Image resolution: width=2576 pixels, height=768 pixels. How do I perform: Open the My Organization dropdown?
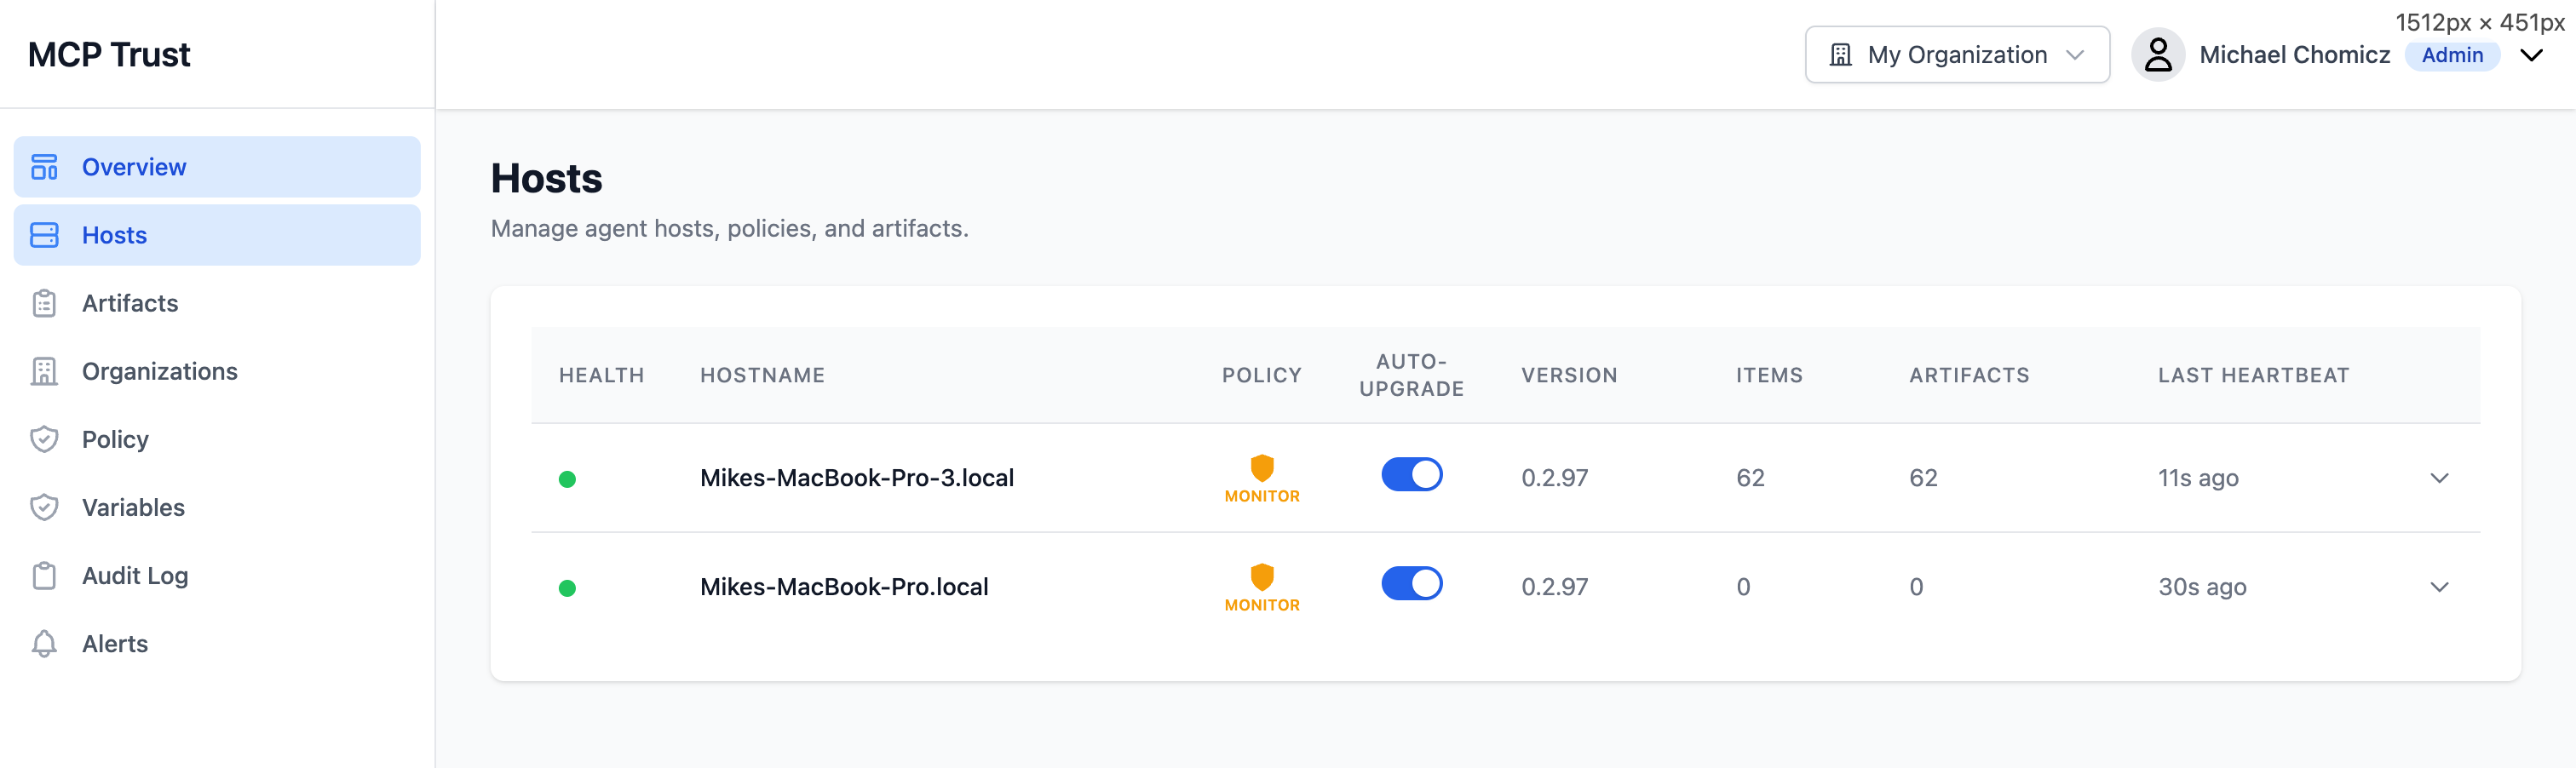[1956, 54]
